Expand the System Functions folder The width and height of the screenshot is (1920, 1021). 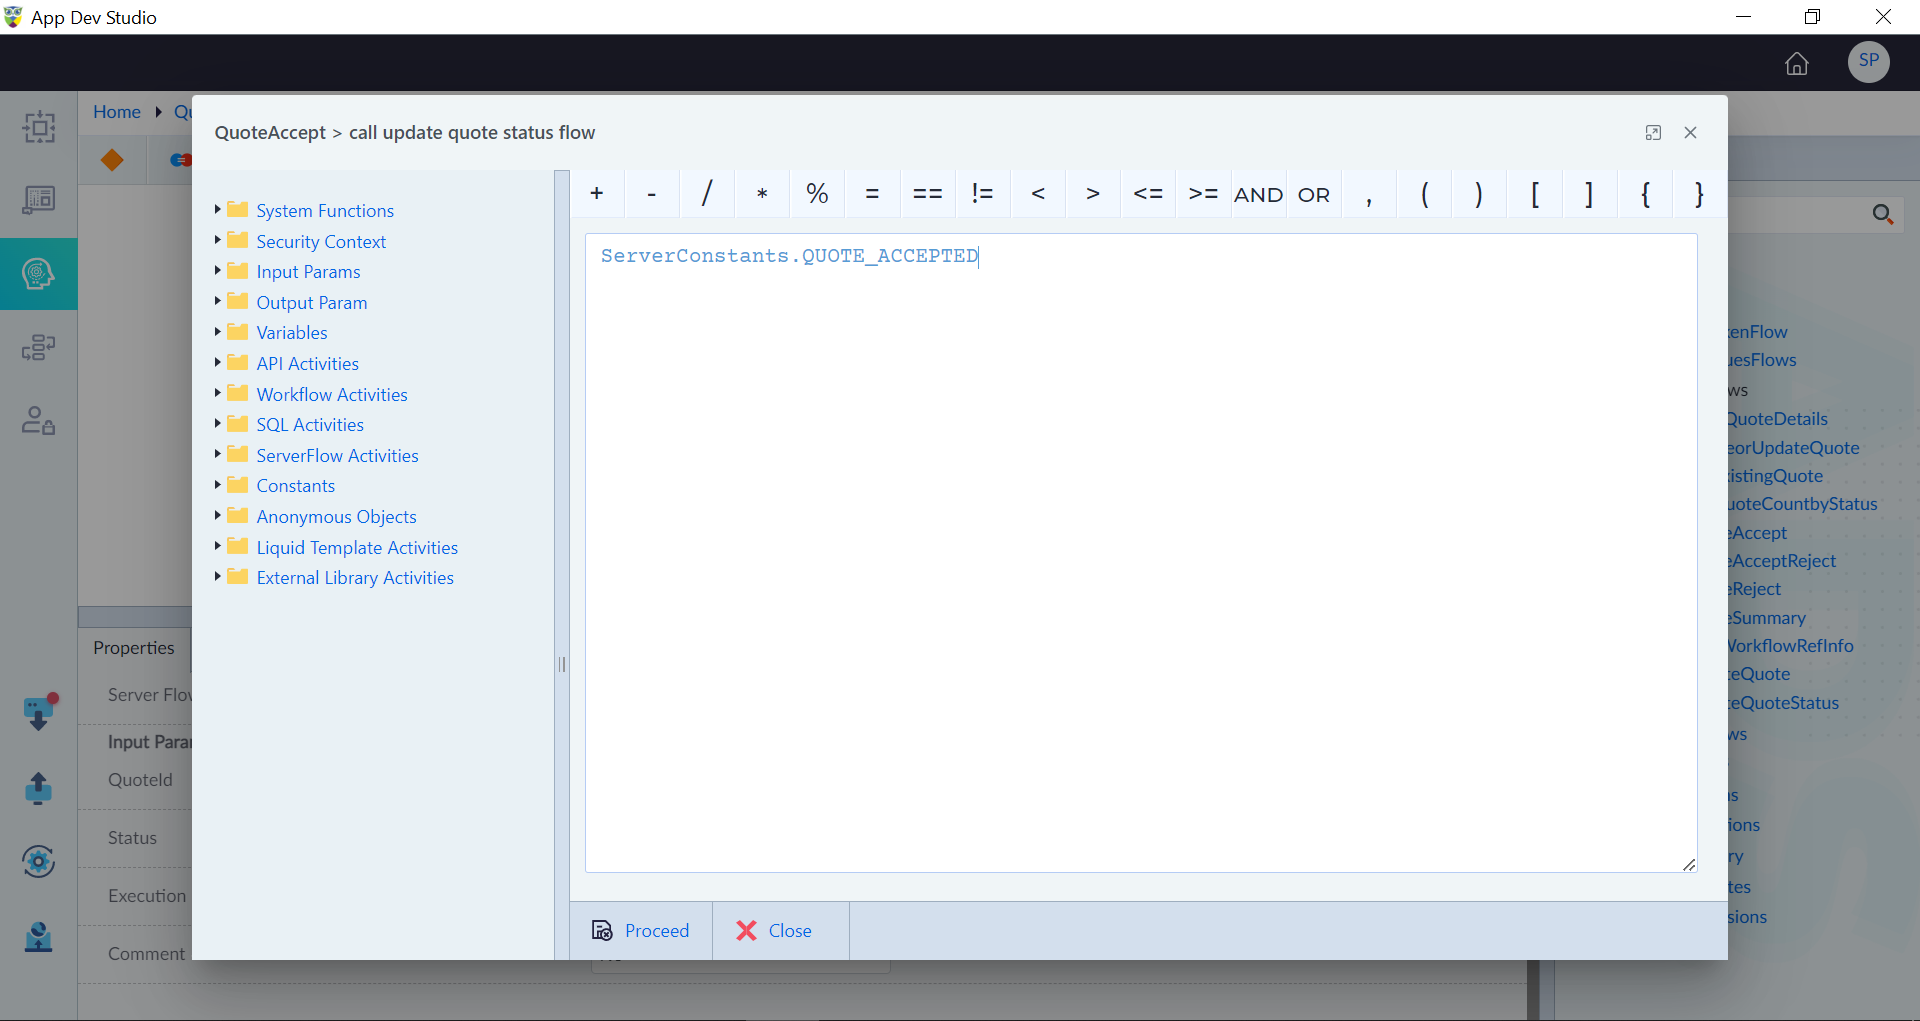217,209
